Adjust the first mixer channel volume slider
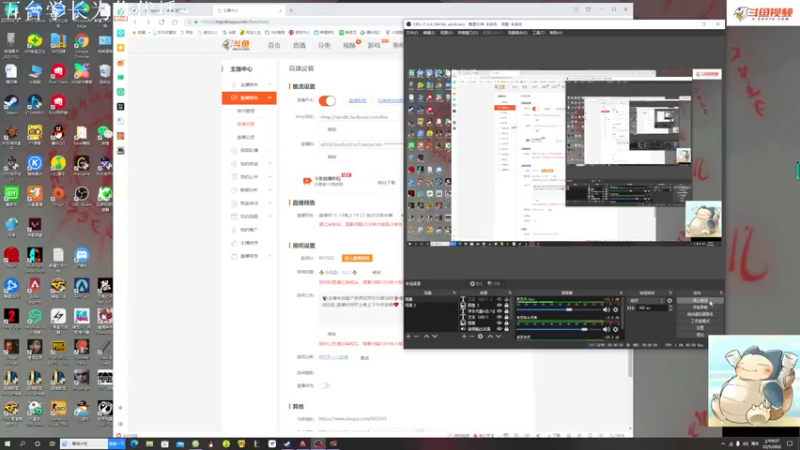Viewport: 800px width, 450px height. click(569, 310)
